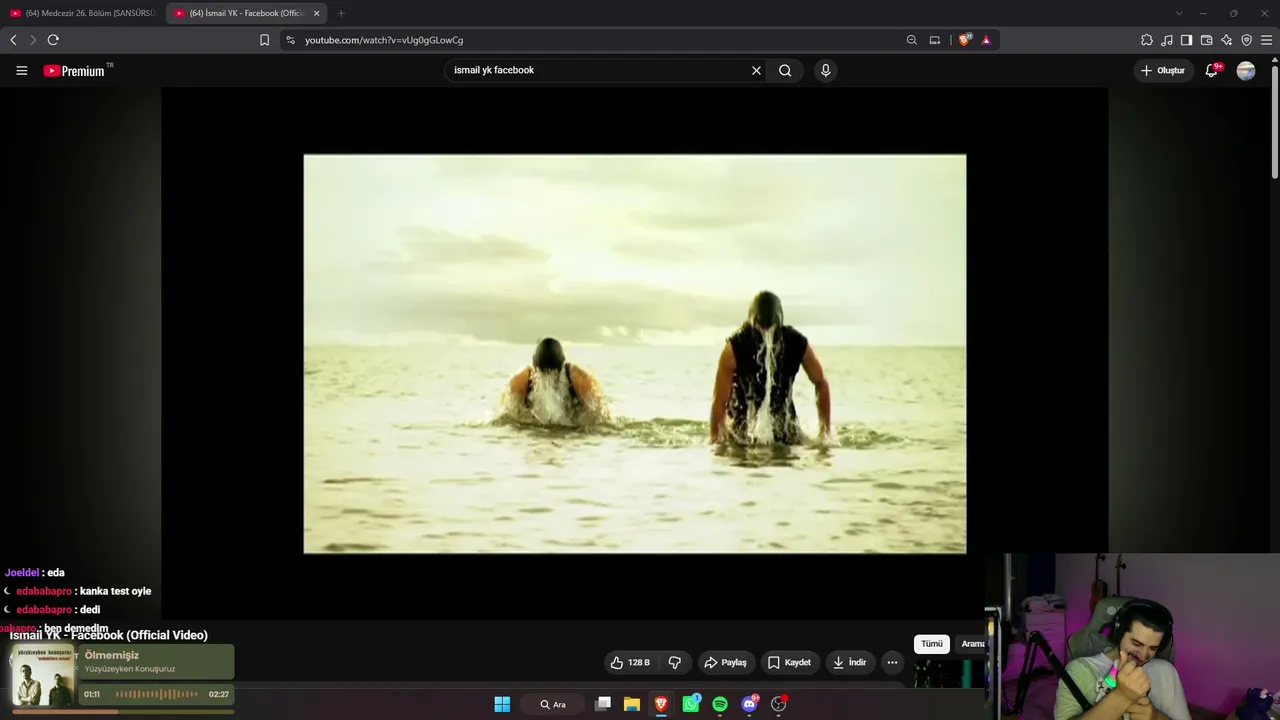Toggle the browser sidebar panel
Screen dimensions: 1280x720
[x=1186, y=40]
